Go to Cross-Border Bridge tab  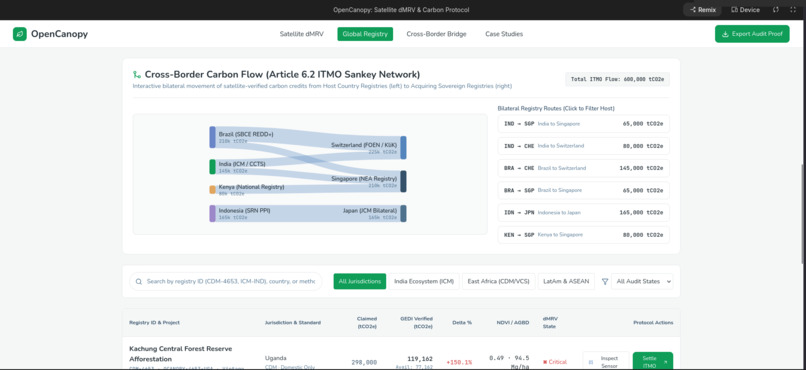pyautogui.click(x=436, y=34)
